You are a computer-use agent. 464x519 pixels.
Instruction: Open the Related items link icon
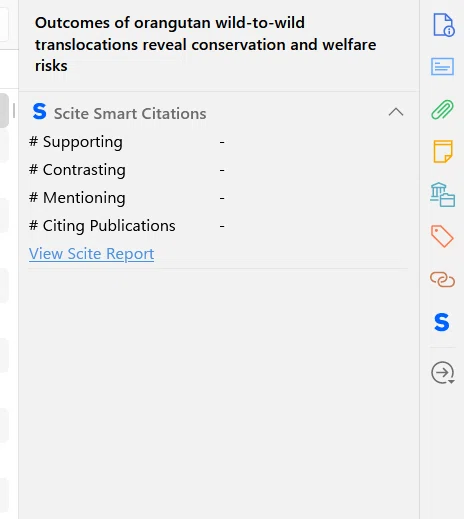coord(442,279)
